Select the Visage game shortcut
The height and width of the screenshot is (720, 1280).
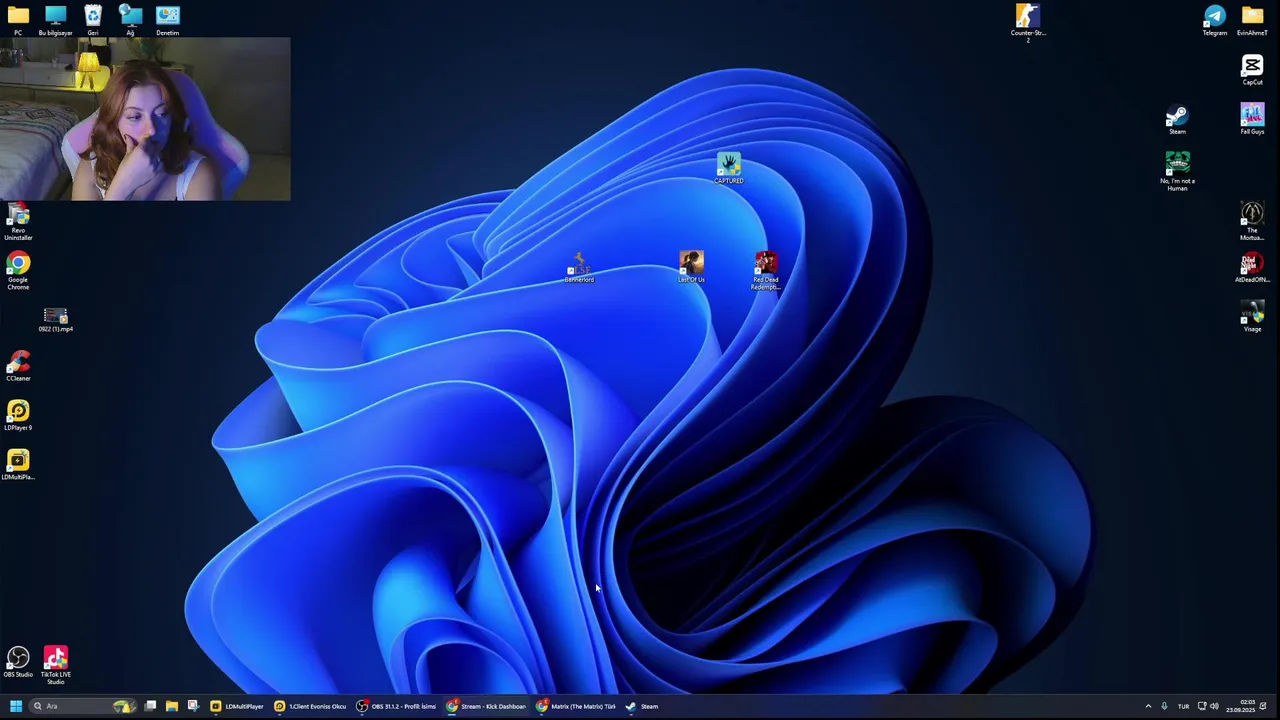(1252, 318)
